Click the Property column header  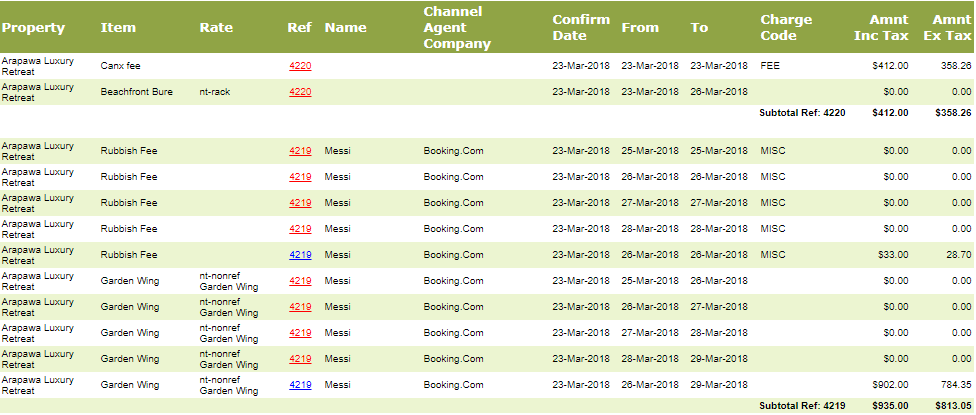pos(33,27)
